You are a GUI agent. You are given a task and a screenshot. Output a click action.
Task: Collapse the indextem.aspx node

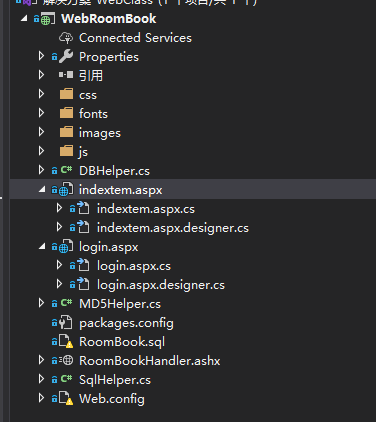coord(42,190)
